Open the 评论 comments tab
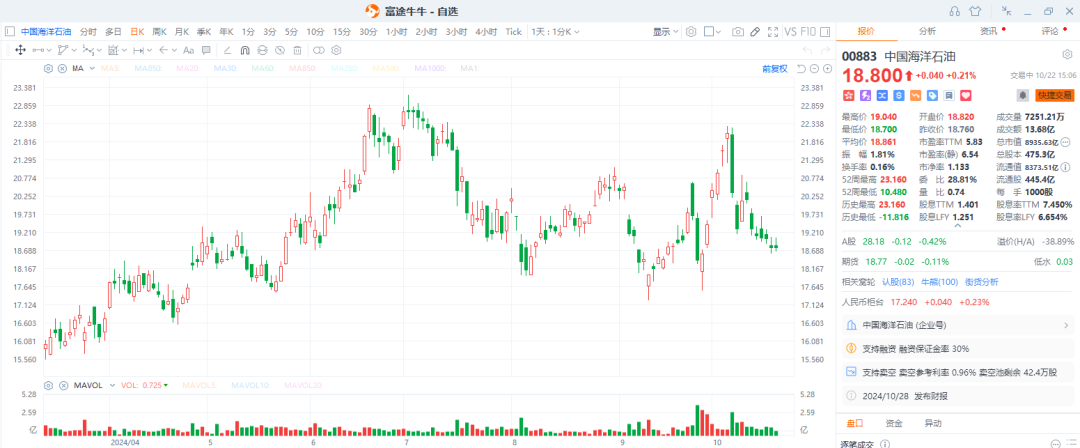The height and width of the screenshot is (448, 1080). tap(1049, 31)
